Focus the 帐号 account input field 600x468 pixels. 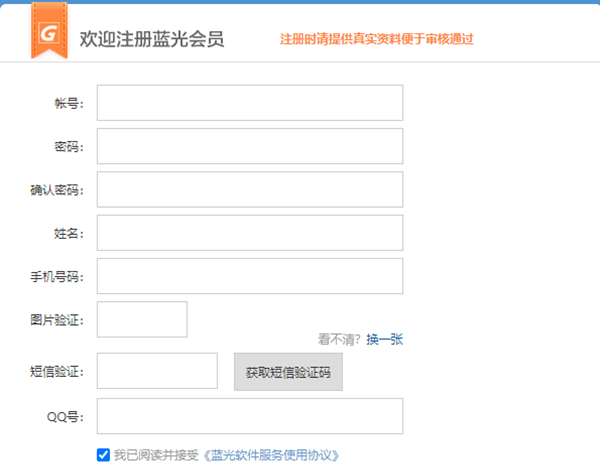coord(250,103)
